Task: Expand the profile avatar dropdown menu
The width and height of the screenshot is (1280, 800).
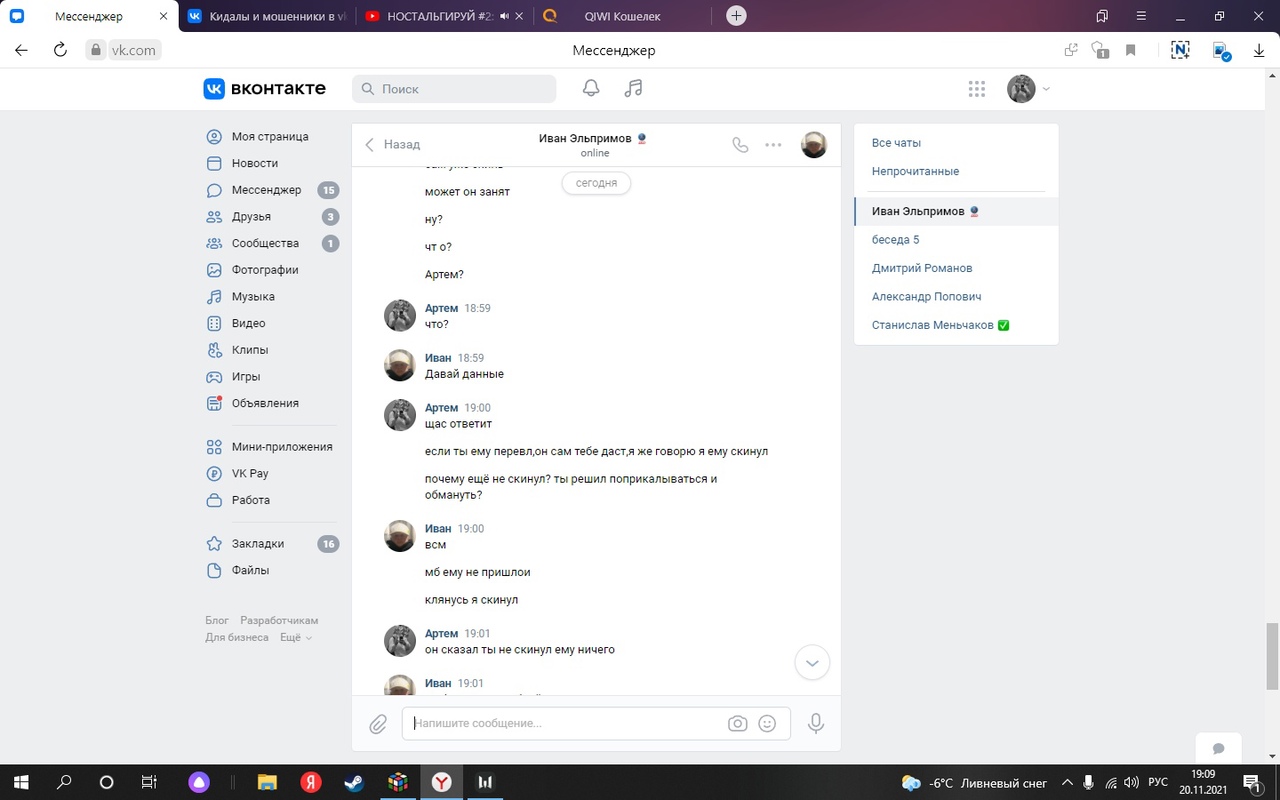Action: (x=1029, y=89)
